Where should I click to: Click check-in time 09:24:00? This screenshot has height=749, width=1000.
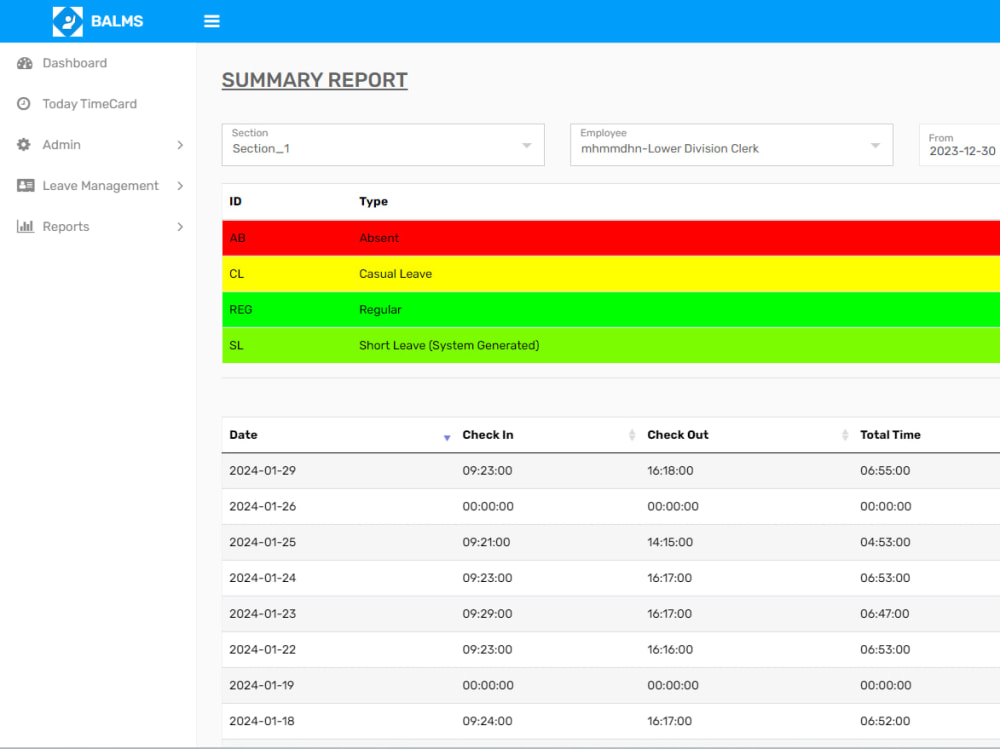click(x=487, y=721)
